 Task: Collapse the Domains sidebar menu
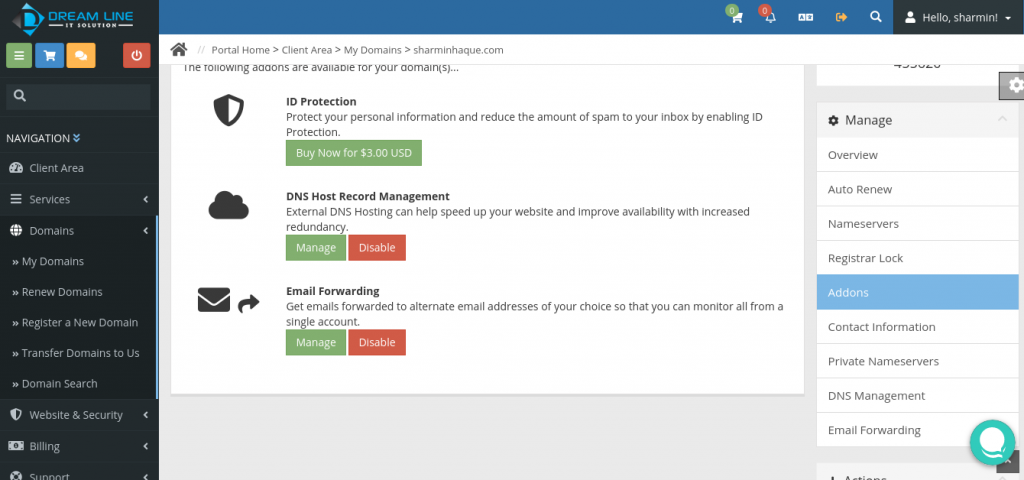click(79, 231)
